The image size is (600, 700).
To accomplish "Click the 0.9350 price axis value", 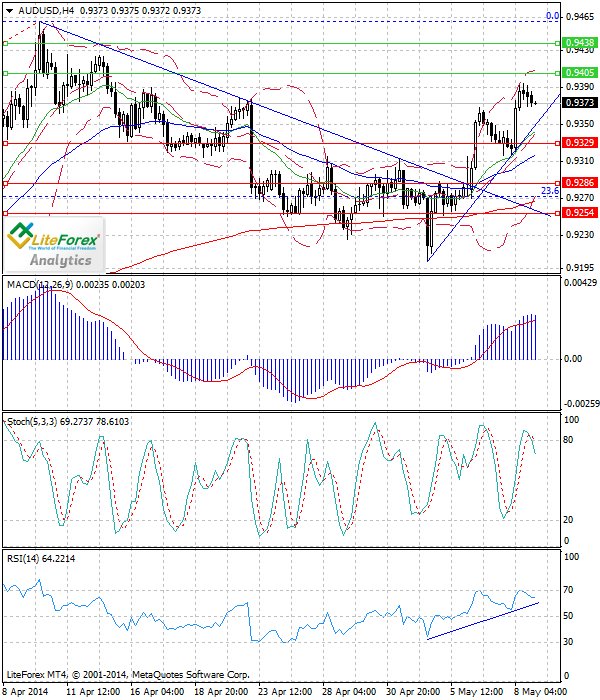I will tap(580, 124).
